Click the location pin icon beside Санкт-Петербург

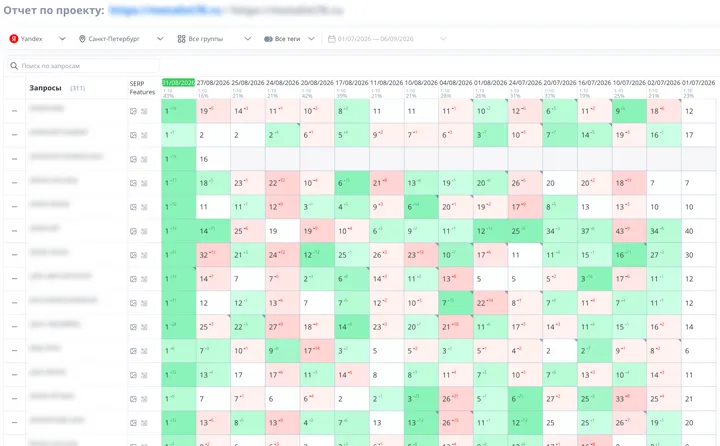[82, 39]
